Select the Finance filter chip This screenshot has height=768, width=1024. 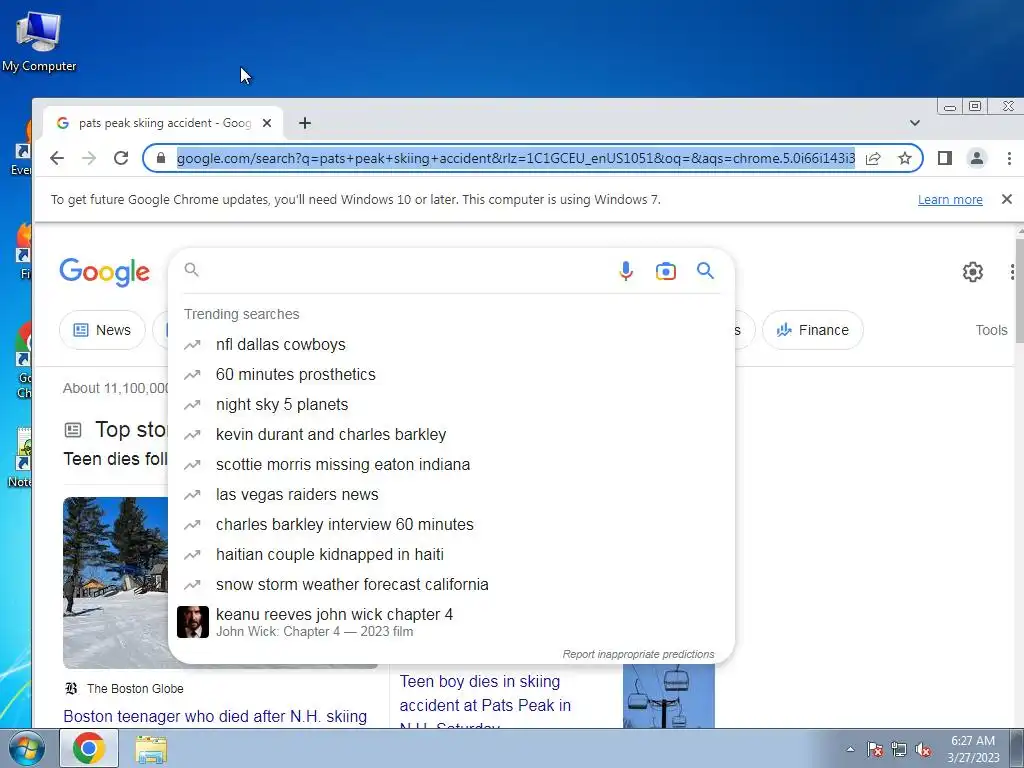[x=812, y=330]
